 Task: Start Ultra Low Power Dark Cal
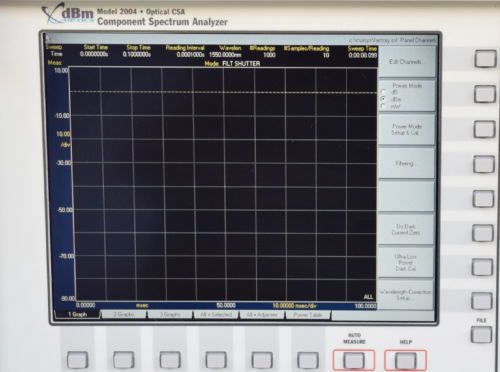click(405, 262)
